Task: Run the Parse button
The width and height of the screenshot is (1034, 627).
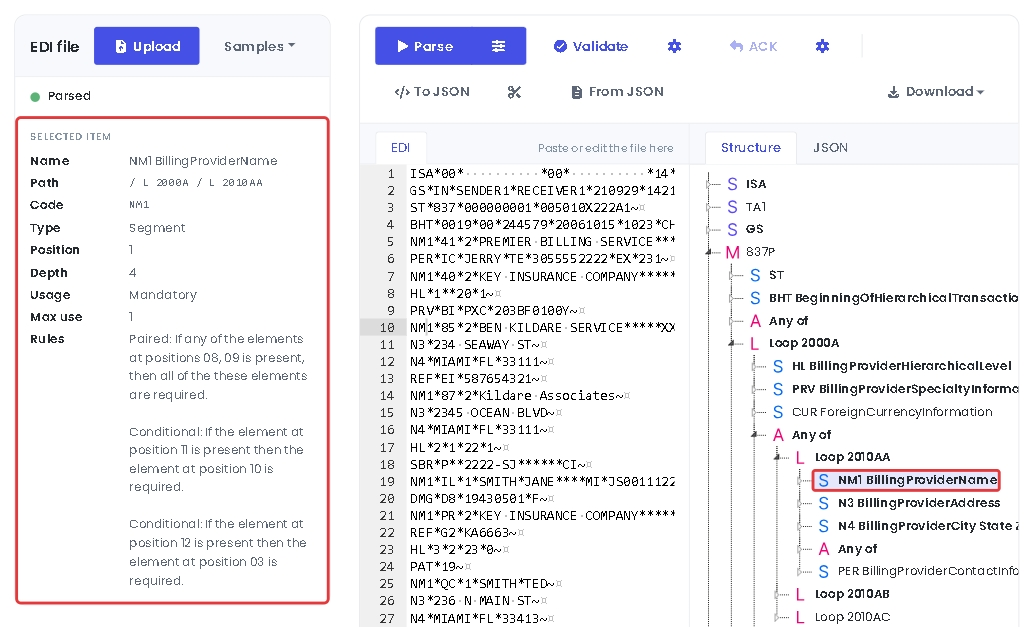Action: pyautogui.click(x=424, y=46)
